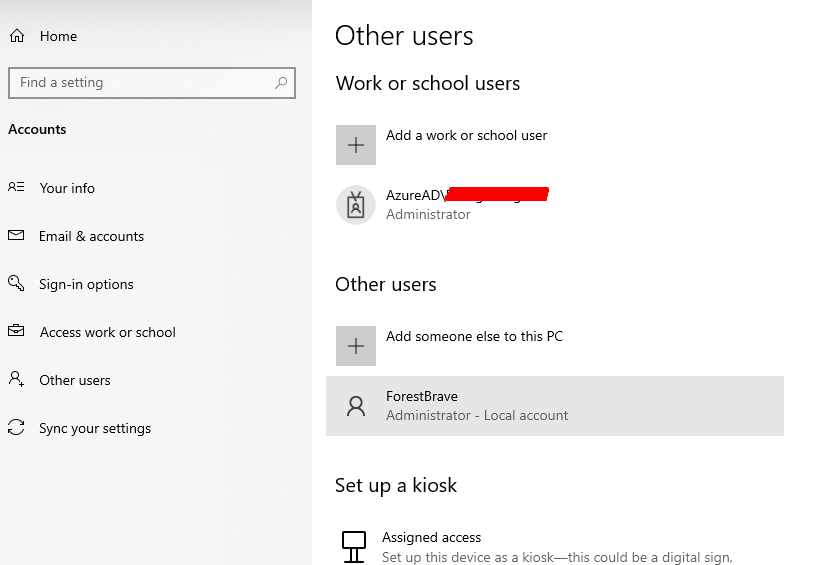Click the Sync circular arrows icon
This screenshot has height=565, width=834.
pos(16,427)
